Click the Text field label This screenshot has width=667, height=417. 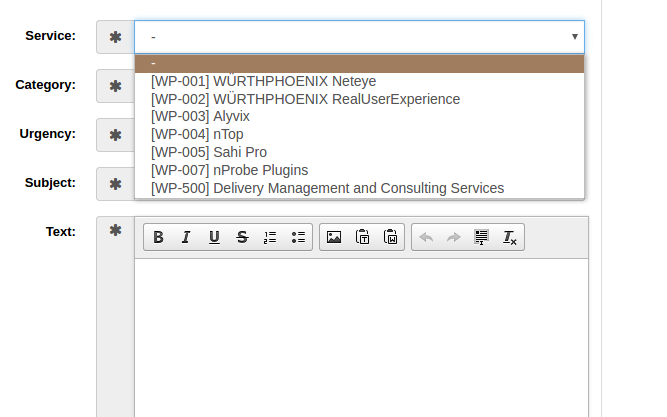pyautogui.click(x=61, y=232)
